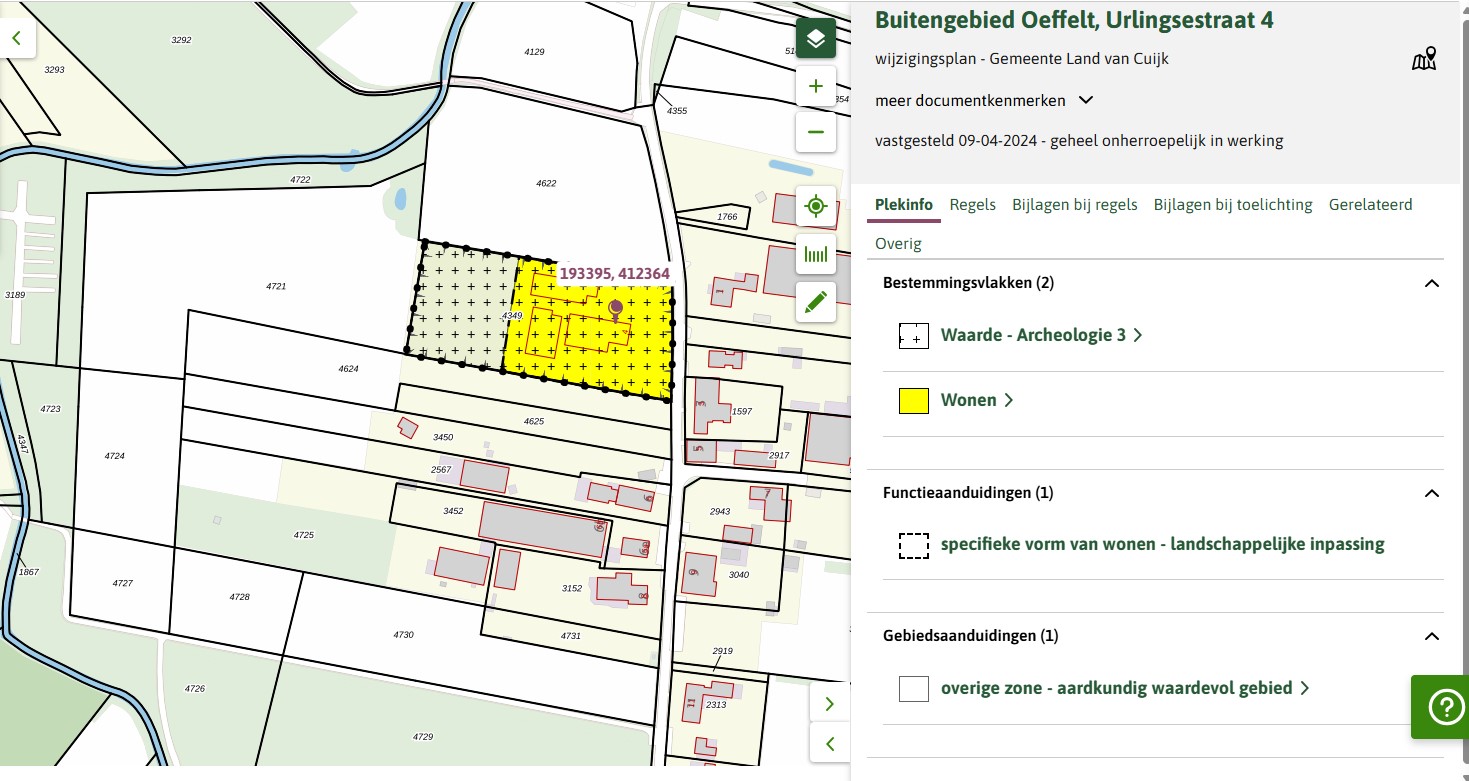Collapse the Gebiedsaanduidingen section
The height and width of the screenshot is (781, 1469).
pos(1431,636)
